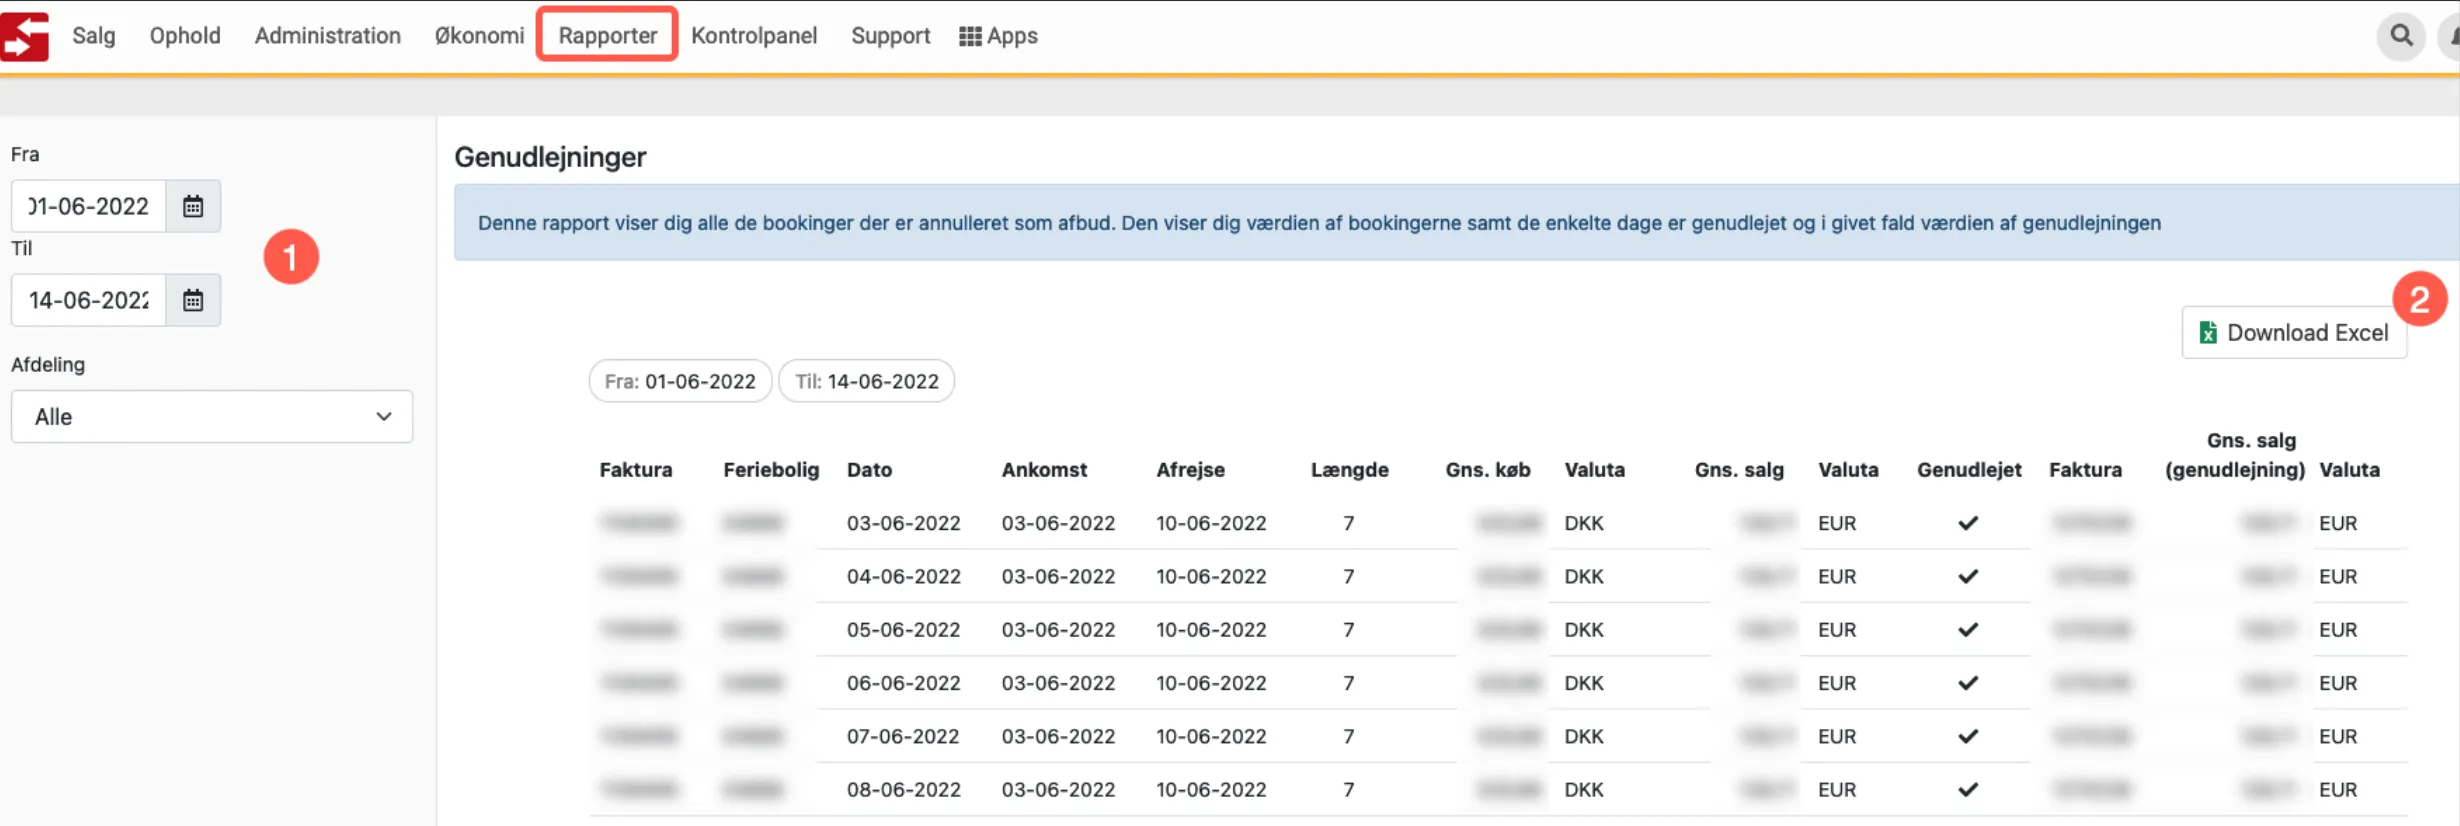This screenshot has width=2460, height=826.
Task: Click the red logo icon
Action: [x=24, y=36]
